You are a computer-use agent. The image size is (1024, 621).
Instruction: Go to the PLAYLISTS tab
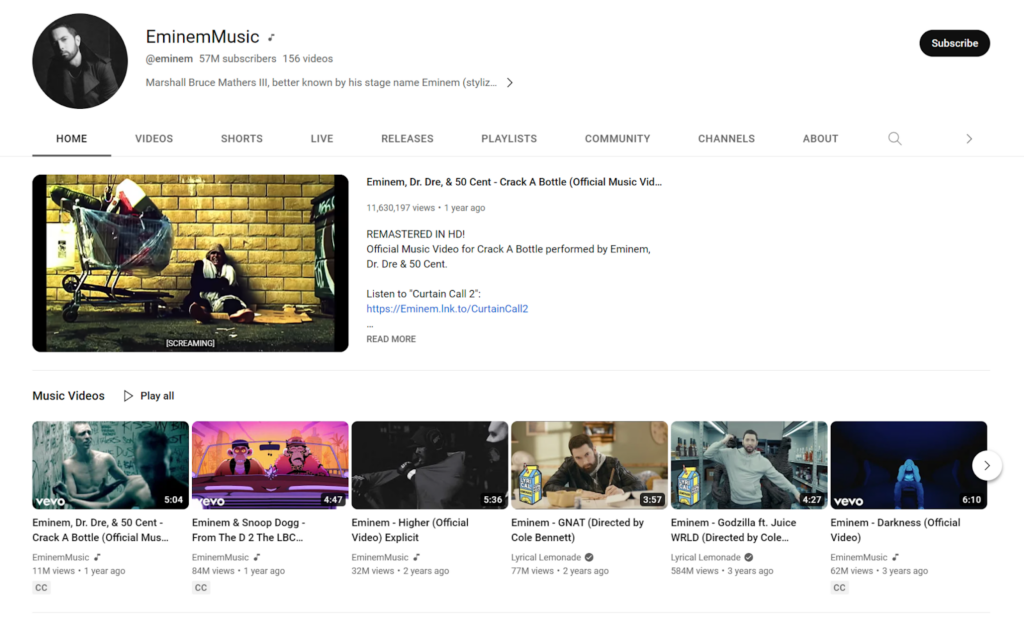click(x=509, y=138)
